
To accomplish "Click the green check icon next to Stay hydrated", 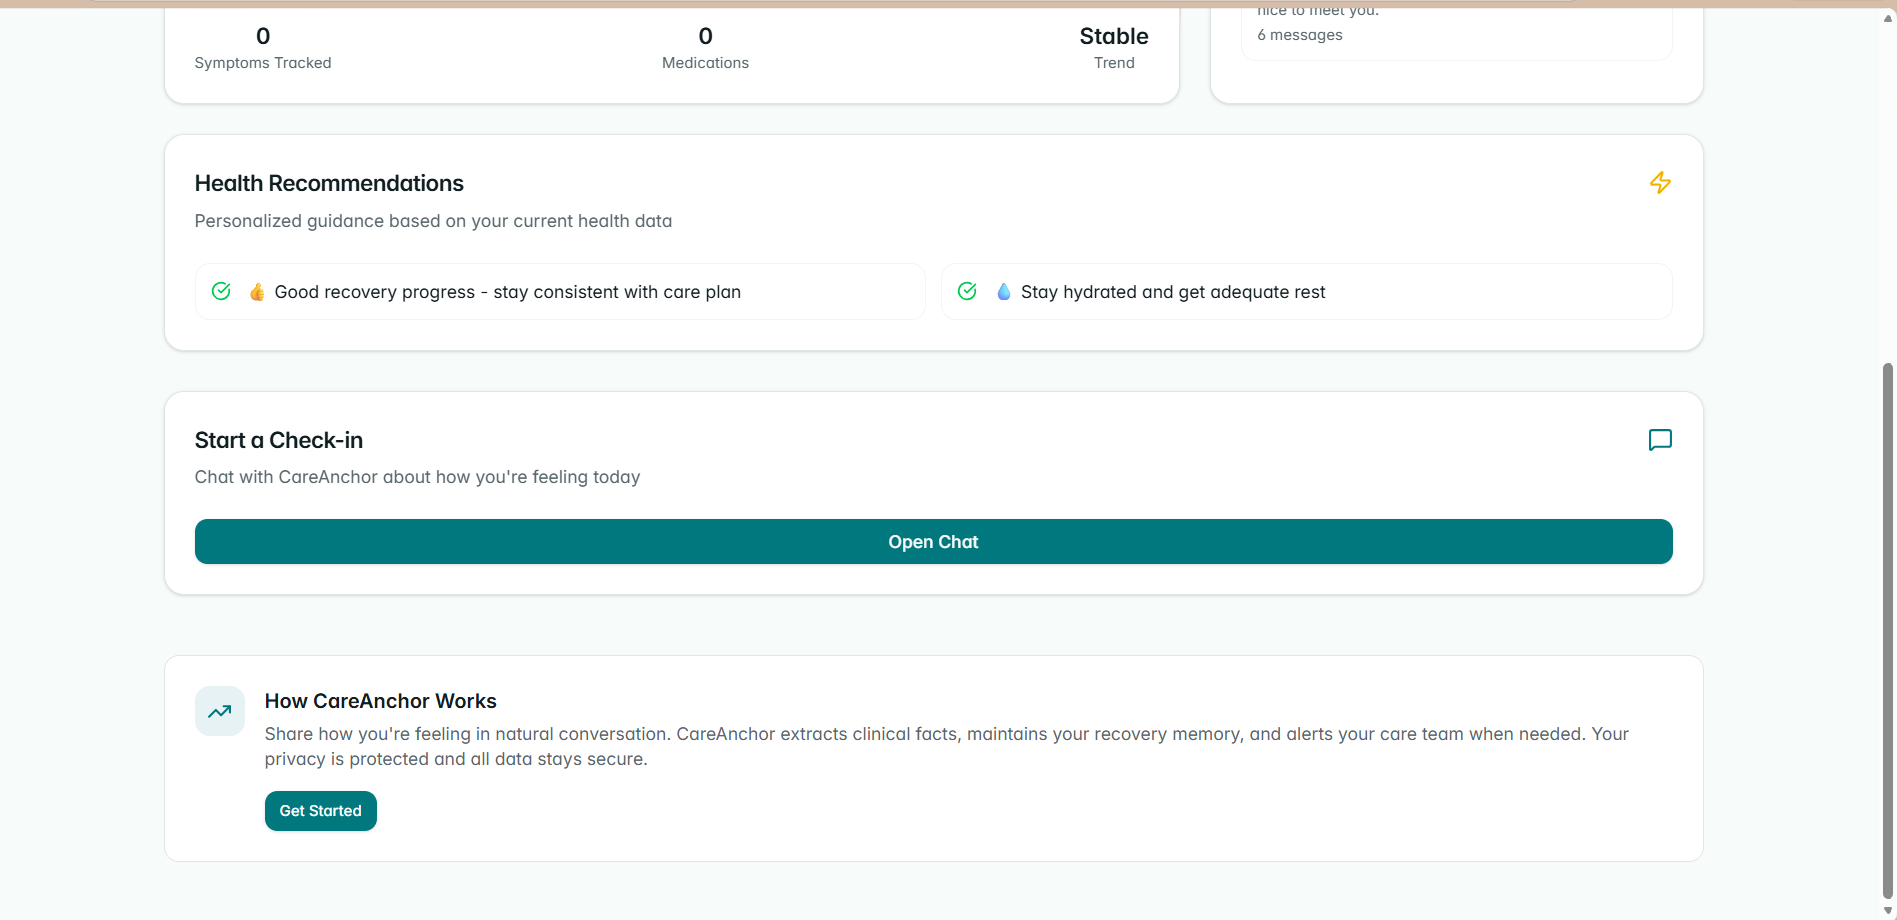I will click(967, 291).
